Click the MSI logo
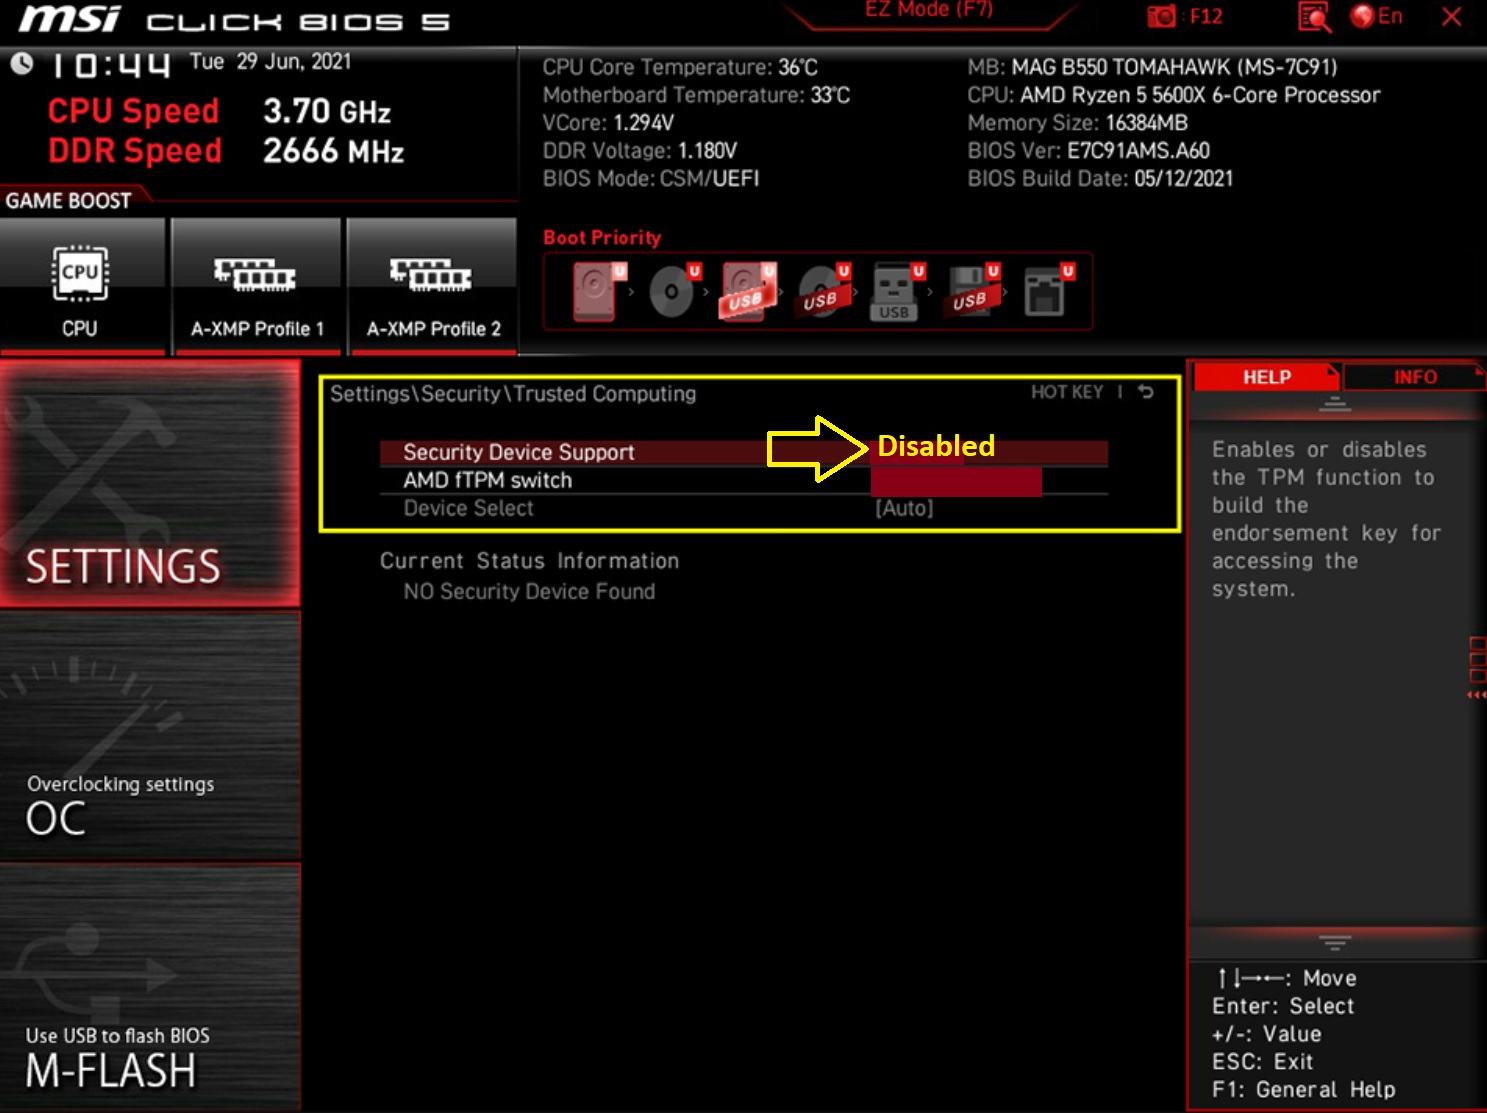The image size is (1487, 1113). point(69,18)
